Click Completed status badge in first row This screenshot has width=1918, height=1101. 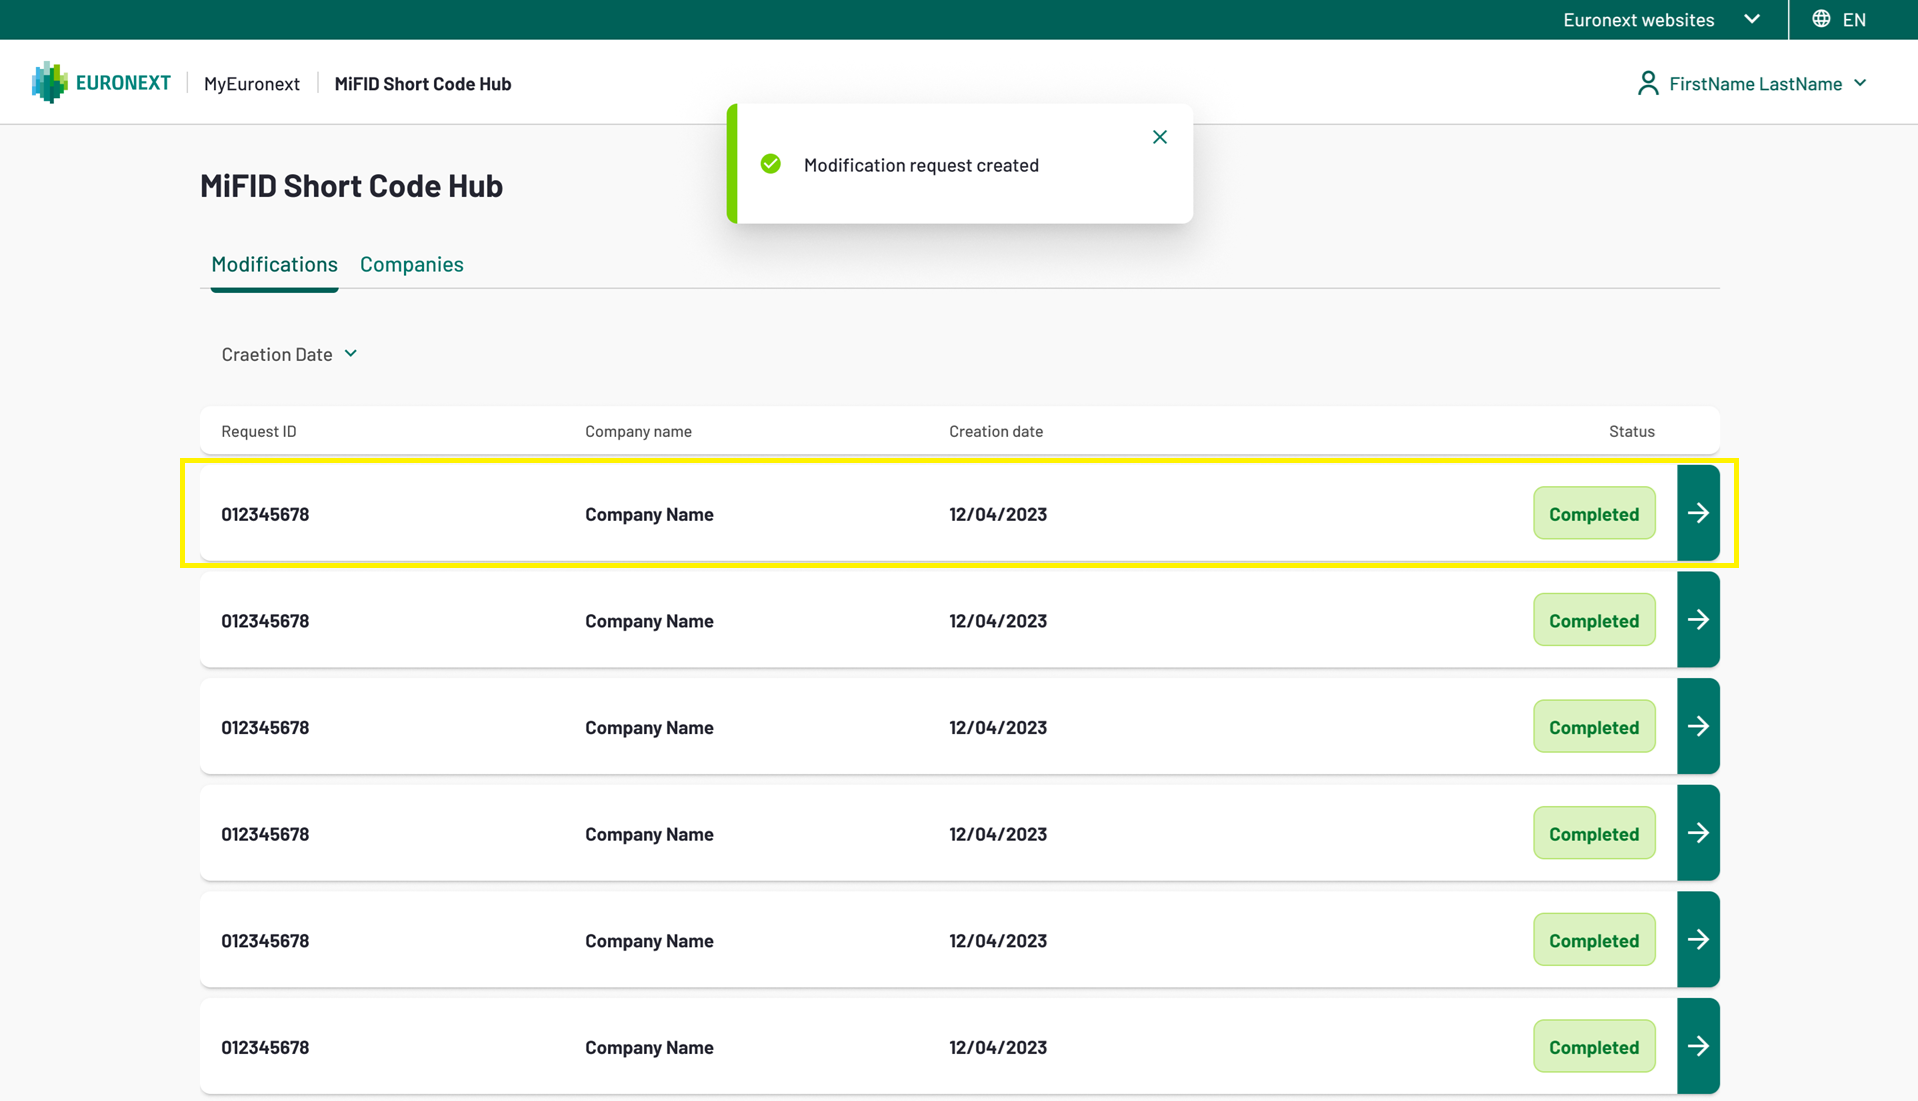click(1593, 514)
